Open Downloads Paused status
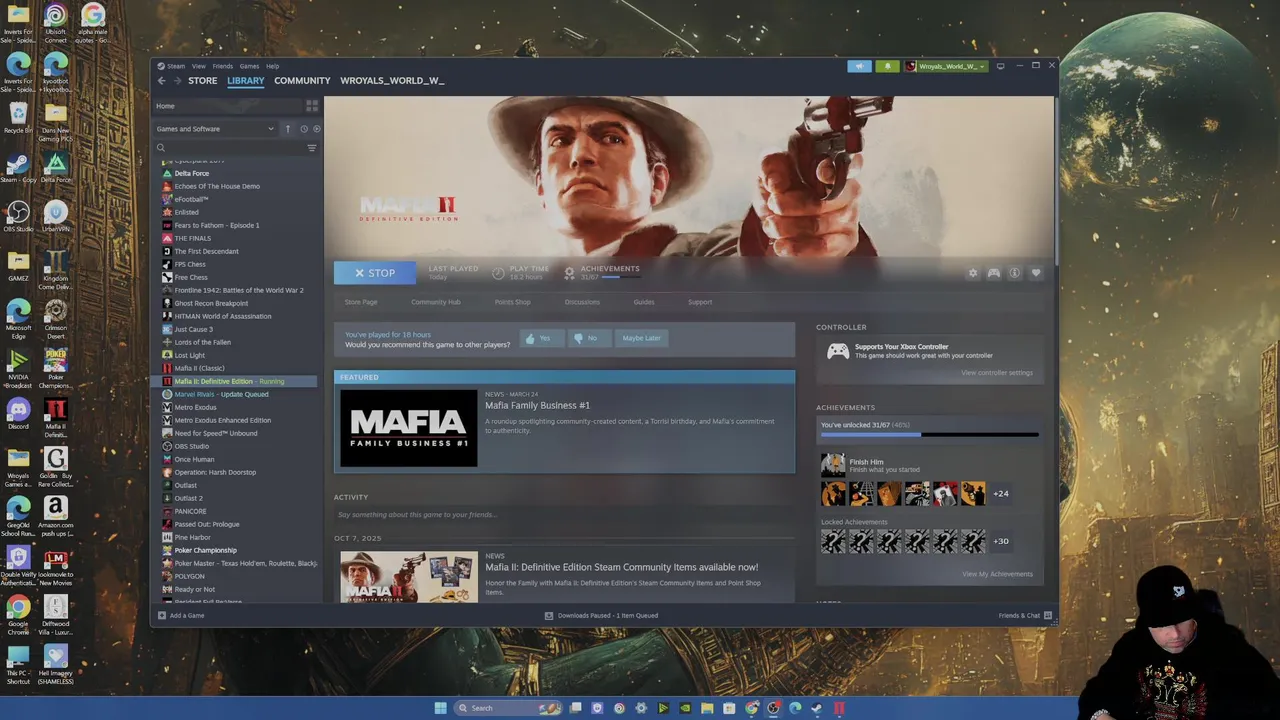The image size is (1280, 720). [x=601, y=615]
